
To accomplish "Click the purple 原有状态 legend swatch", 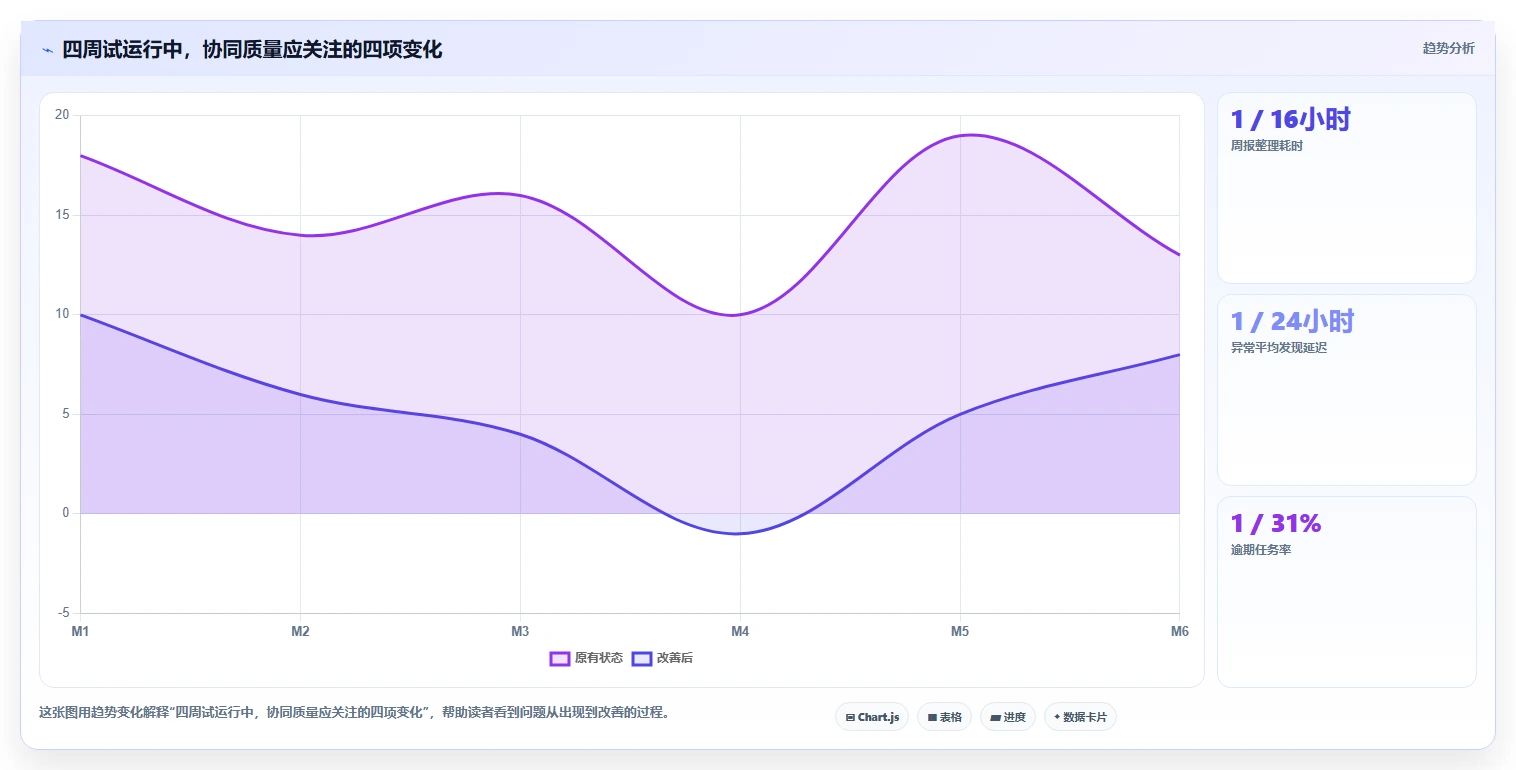I will pos(560,658).
